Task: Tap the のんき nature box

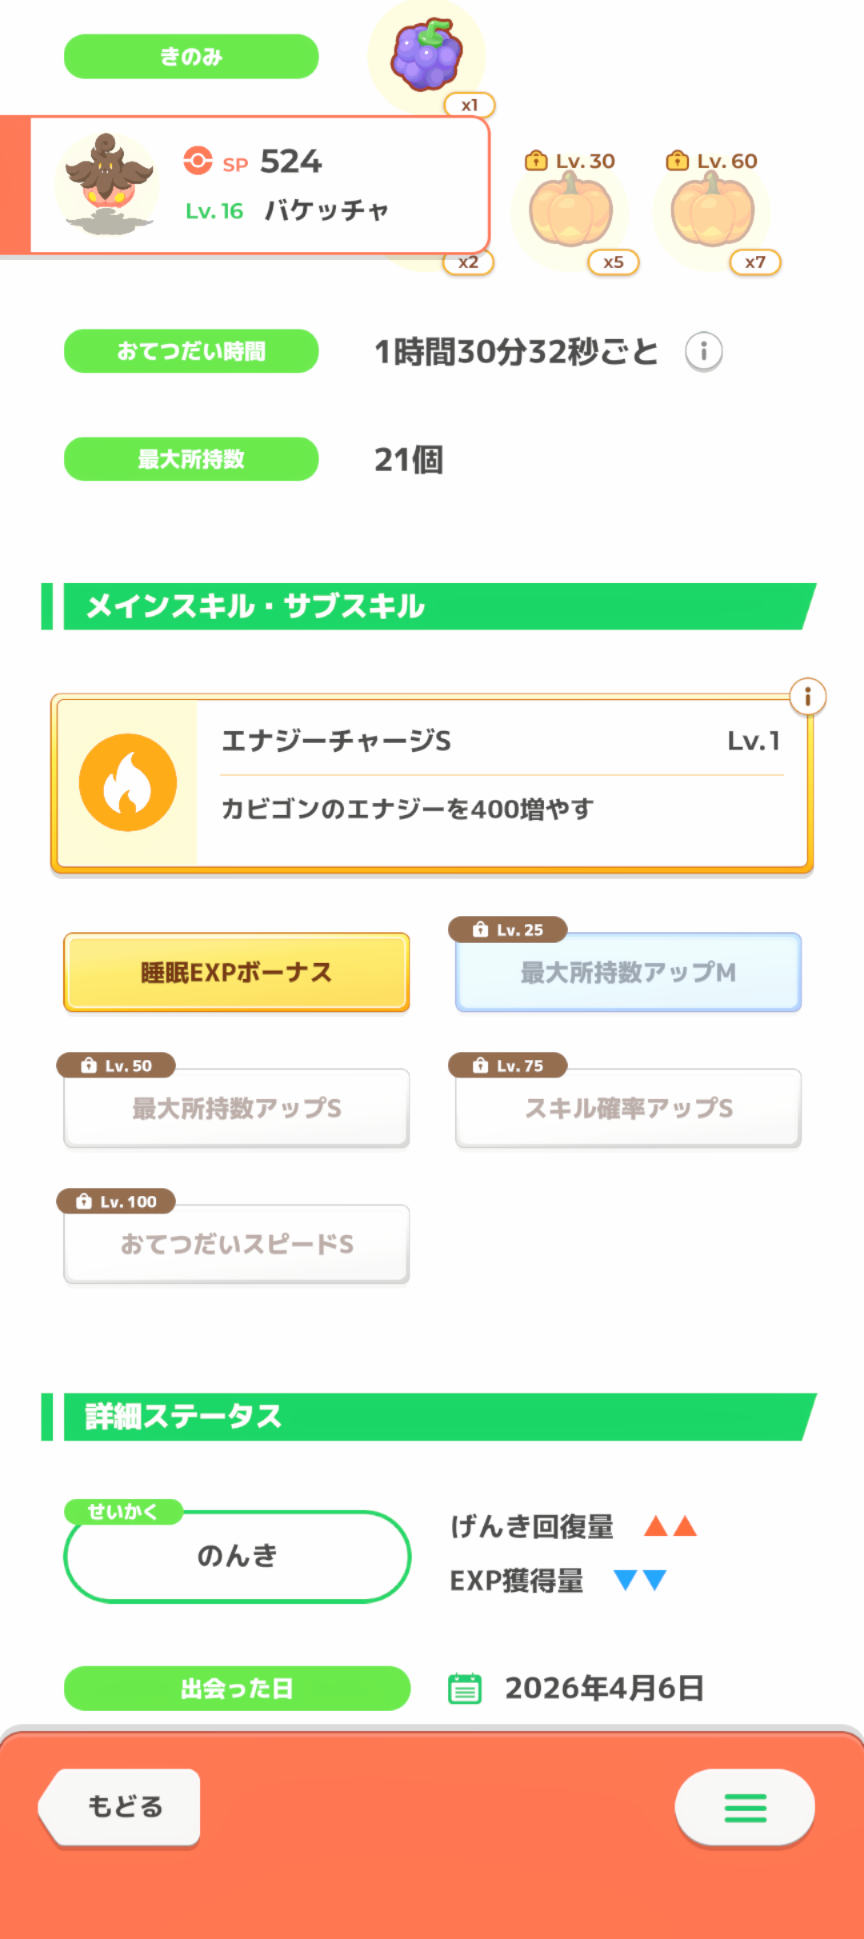Action: [x=237, y=1556]
